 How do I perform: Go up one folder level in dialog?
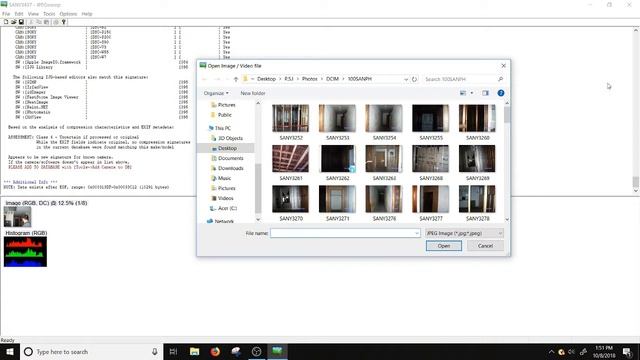pos(236,79)
